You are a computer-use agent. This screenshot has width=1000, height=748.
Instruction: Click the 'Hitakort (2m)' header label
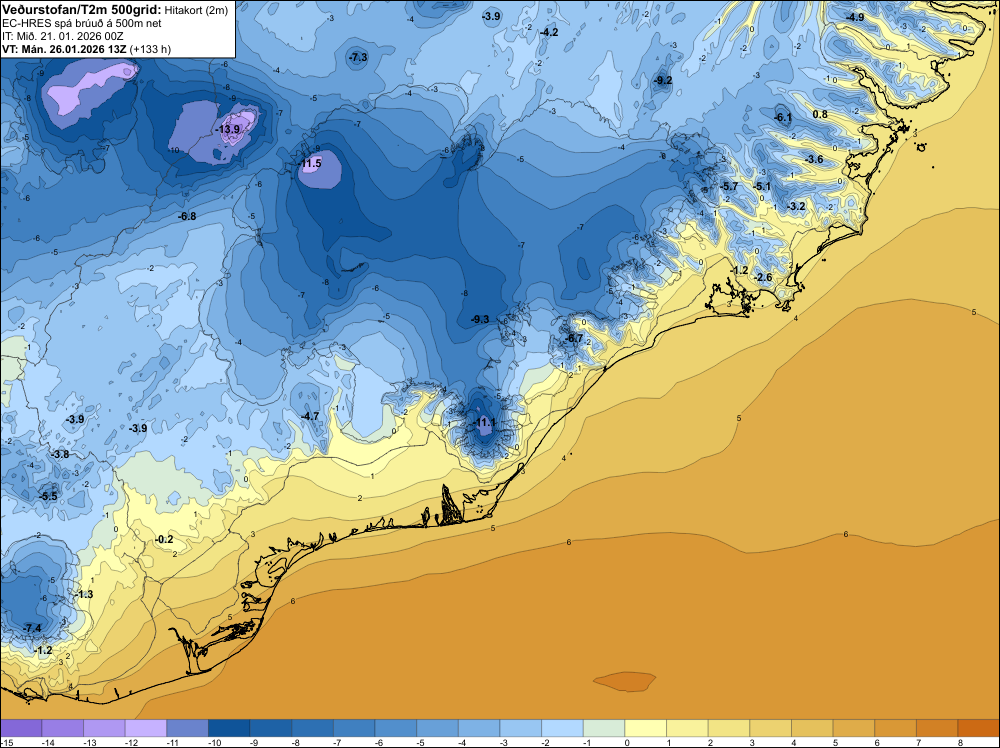[x=196, y=10]
